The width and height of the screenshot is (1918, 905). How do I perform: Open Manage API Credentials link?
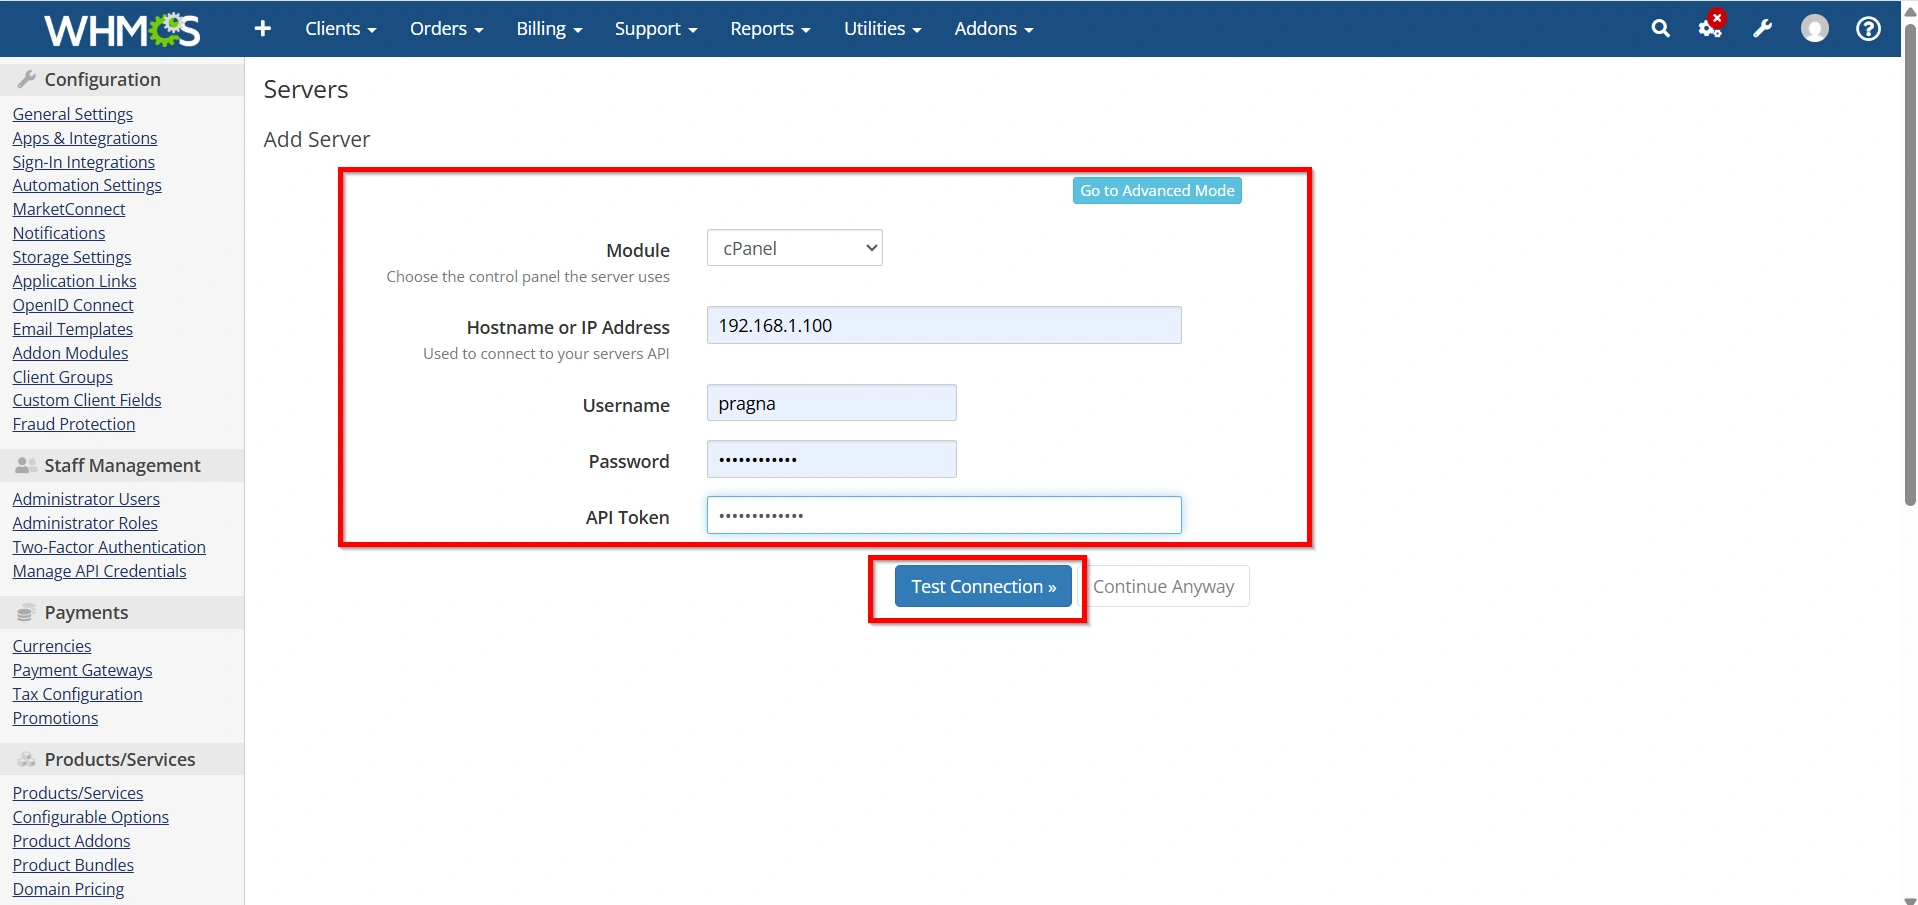[x=99, y=571]
